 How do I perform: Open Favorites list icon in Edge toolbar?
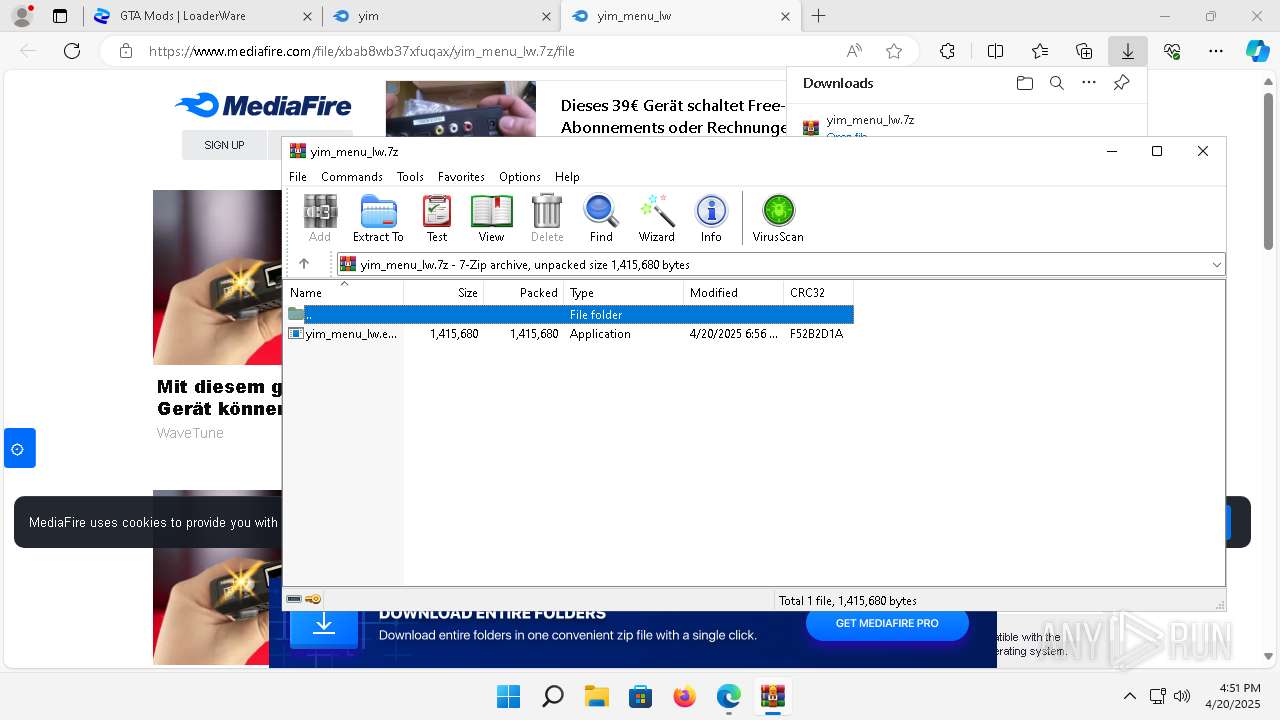click(1040, 51)
